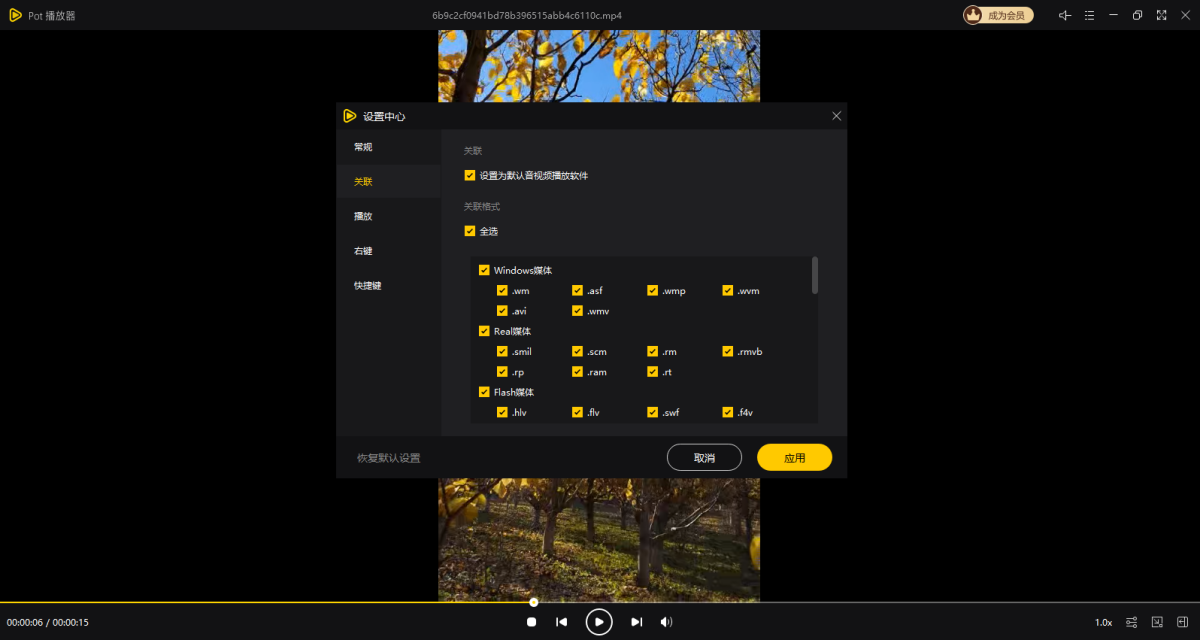Uncheck 设置为默认音视频播放软件 checkbox

[x=470, y=176]
